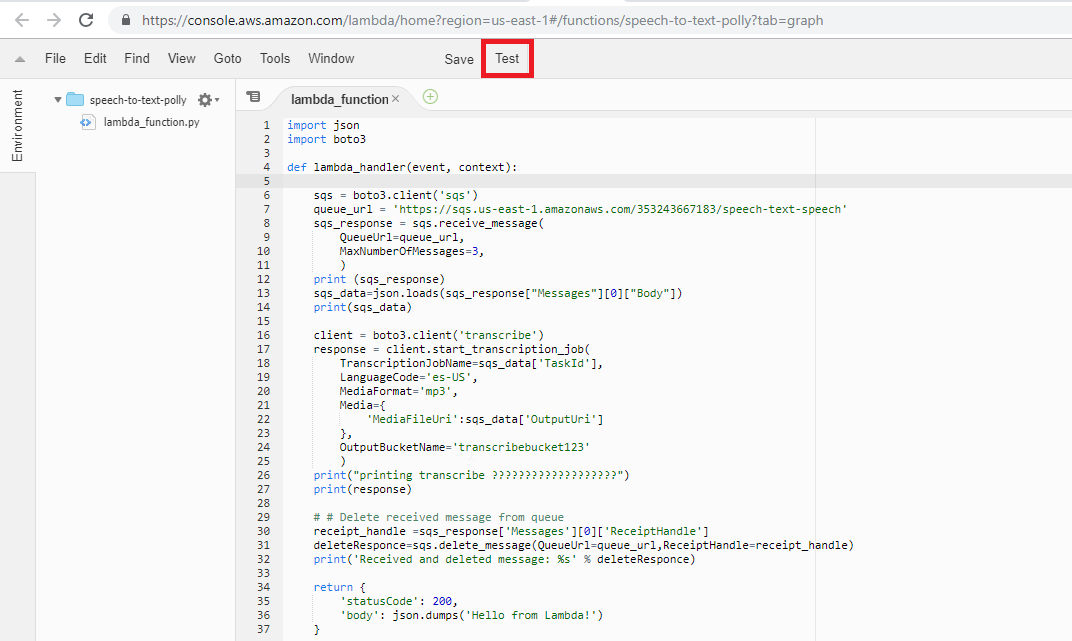Save the Lambda function code
The image size is (1072, 641).
459,59
